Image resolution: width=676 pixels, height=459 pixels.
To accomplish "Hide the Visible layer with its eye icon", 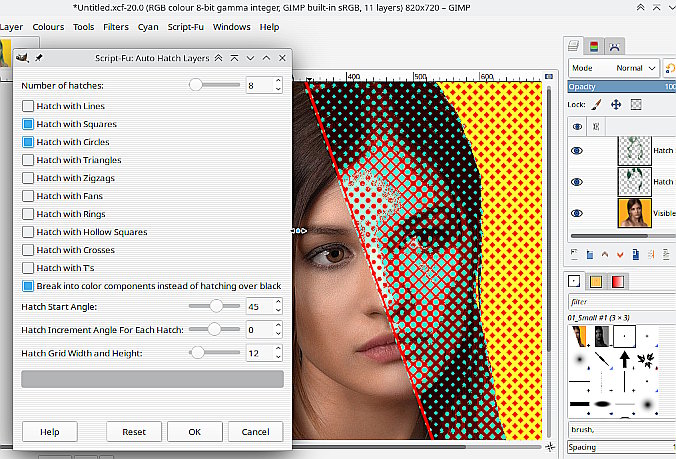I will [577, 213].
